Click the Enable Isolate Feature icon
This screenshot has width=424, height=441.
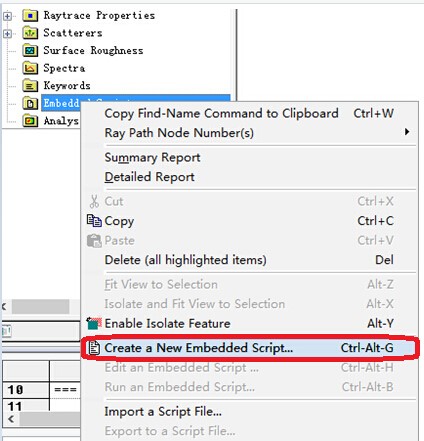pyautogui.click(x=94, y=323)
